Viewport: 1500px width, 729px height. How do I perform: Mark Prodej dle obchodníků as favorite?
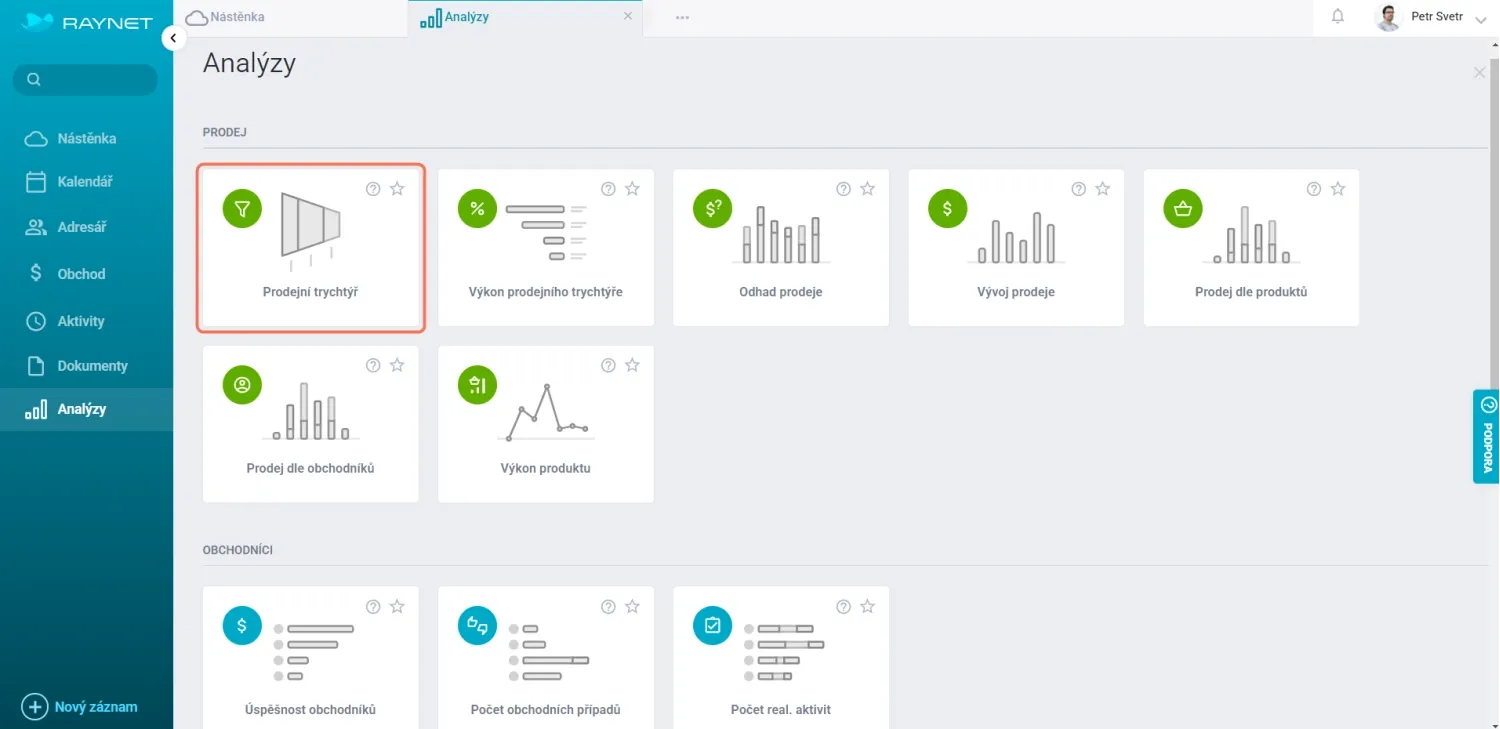click(x=397, y=366)
